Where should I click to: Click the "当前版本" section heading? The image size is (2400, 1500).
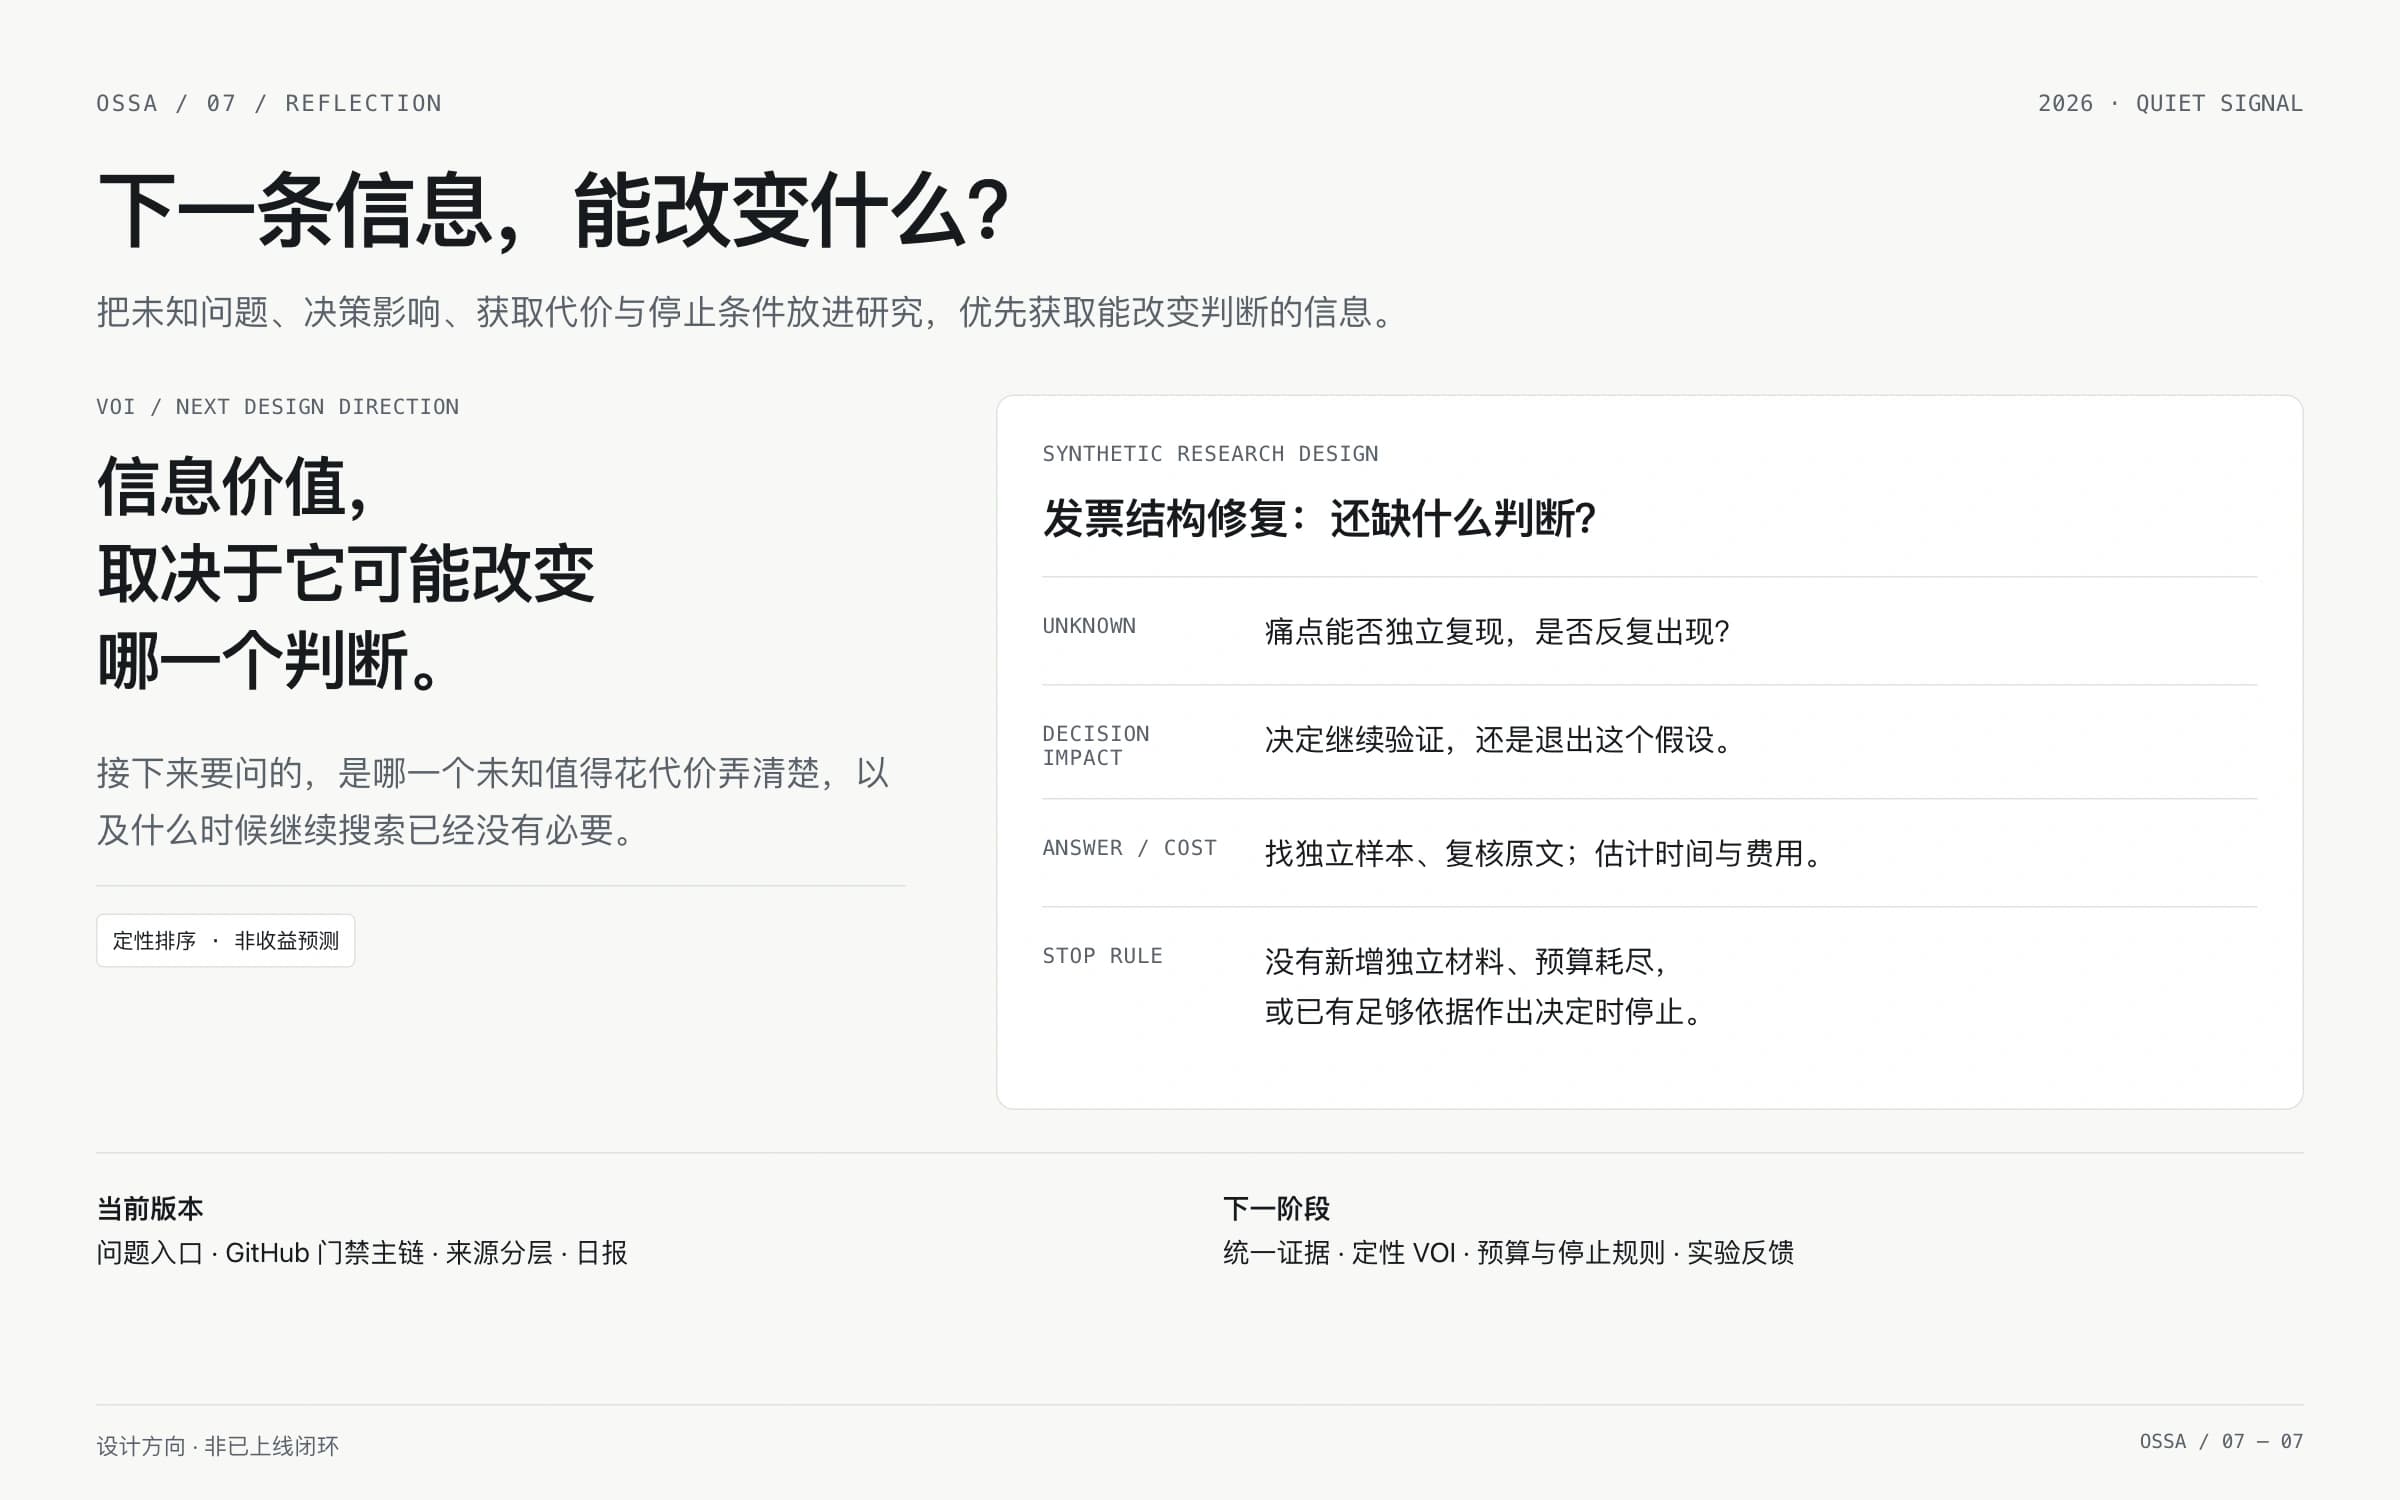point(150,1208)
